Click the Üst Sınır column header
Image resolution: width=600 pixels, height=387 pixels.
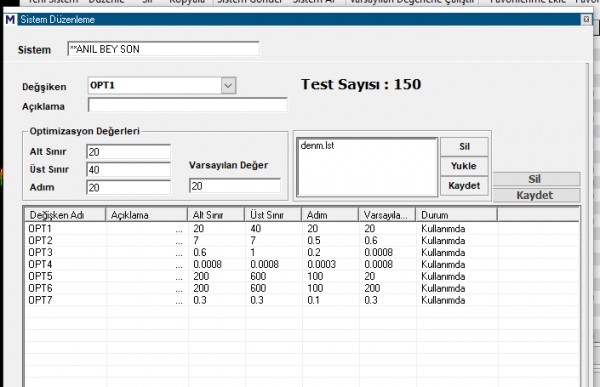(x=273, y=215)
